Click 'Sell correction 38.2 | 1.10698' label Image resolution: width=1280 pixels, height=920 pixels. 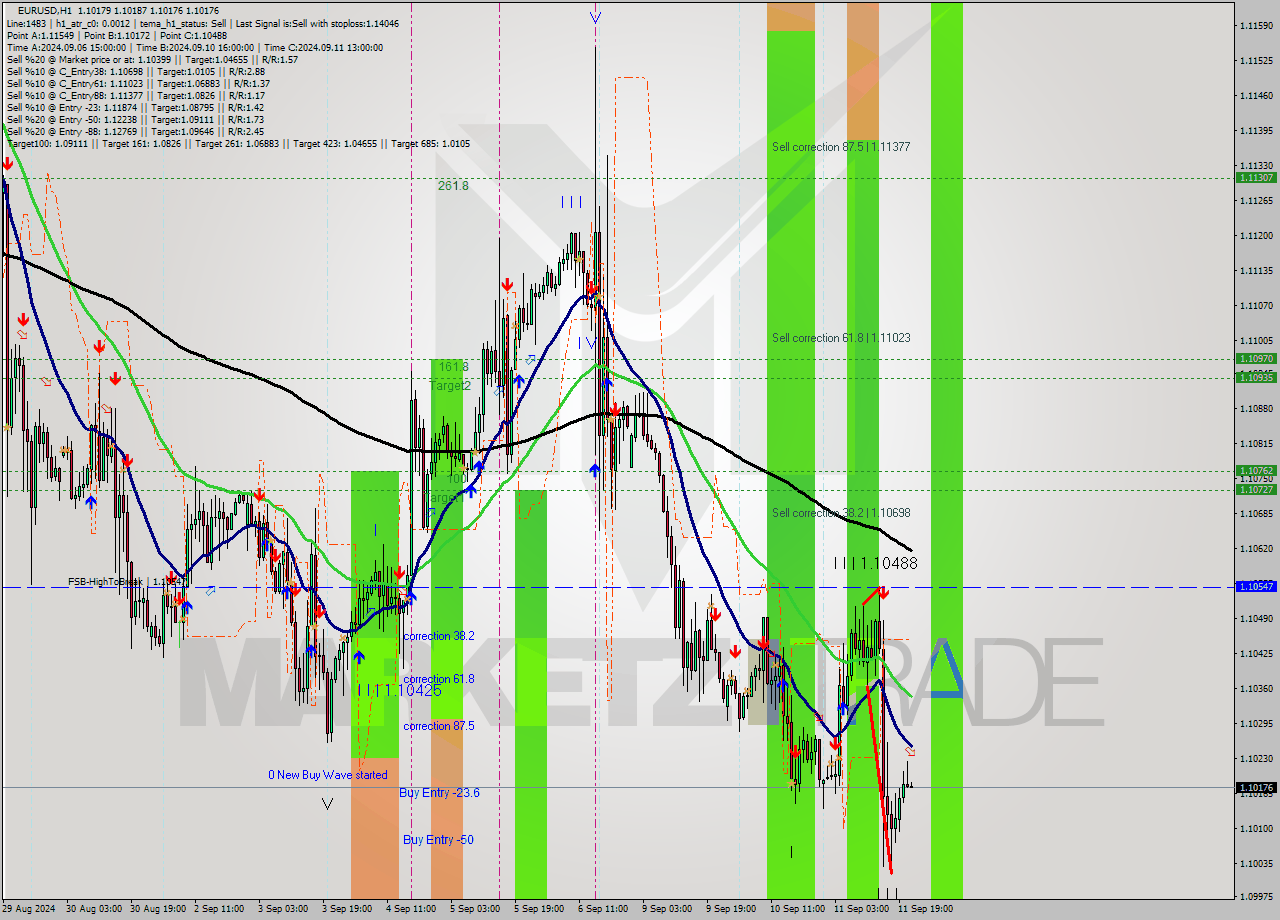tap(841, 513)
